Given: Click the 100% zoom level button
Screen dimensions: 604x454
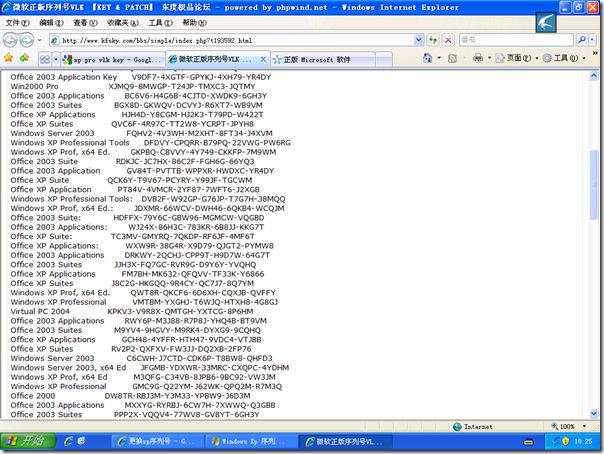Looking at the screenshot, I should (563, 426).
